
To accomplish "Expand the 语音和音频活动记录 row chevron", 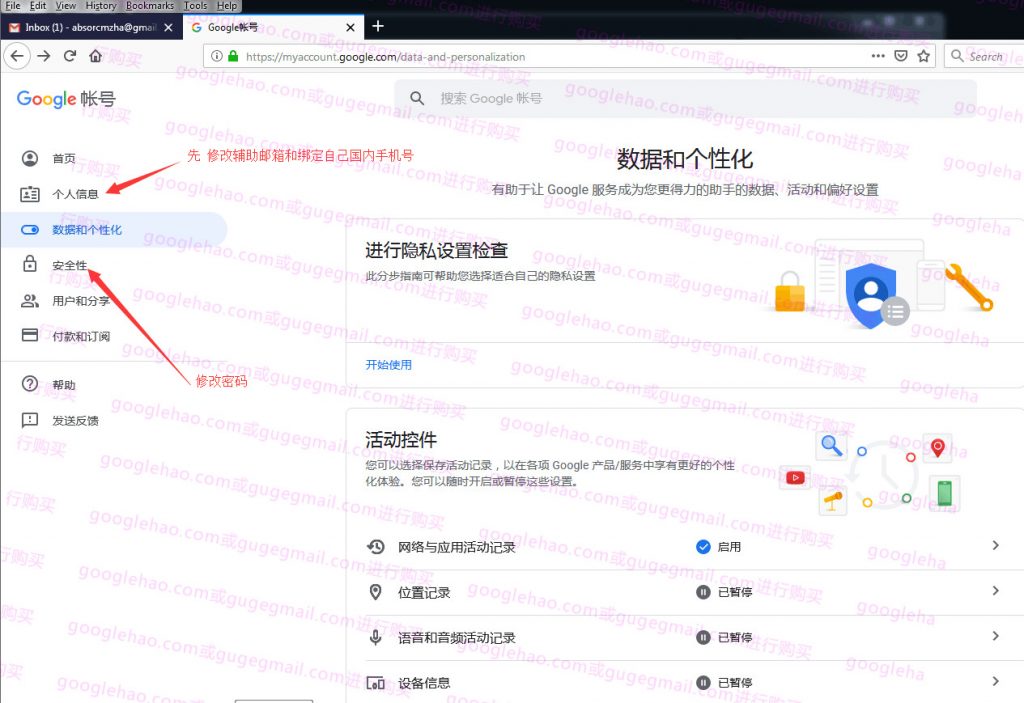I will [995, 636].
